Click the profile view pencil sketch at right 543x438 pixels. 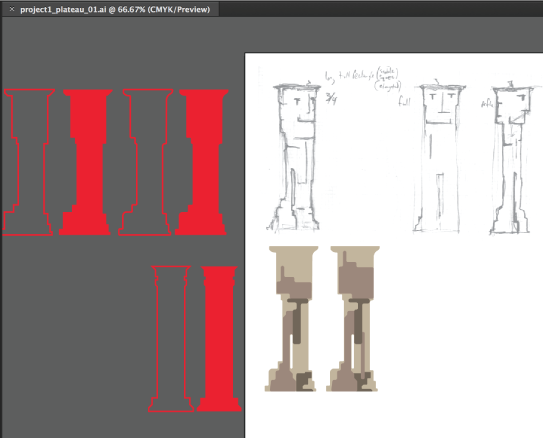(x=513, y=159)
